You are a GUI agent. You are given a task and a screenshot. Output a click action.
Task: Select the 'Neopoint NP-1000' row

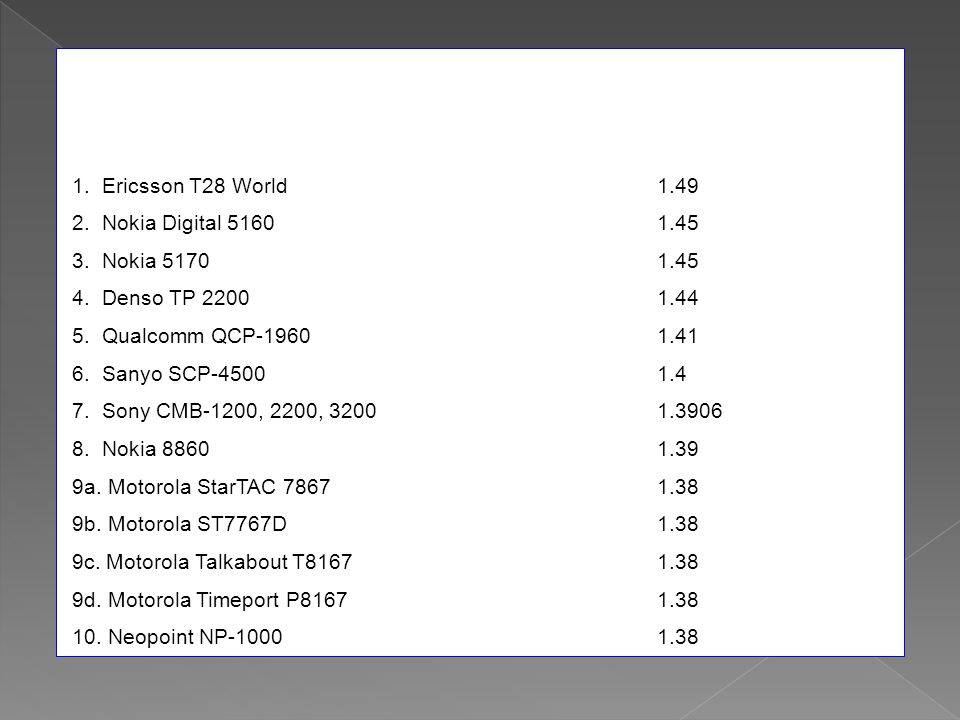pos(195,637)
